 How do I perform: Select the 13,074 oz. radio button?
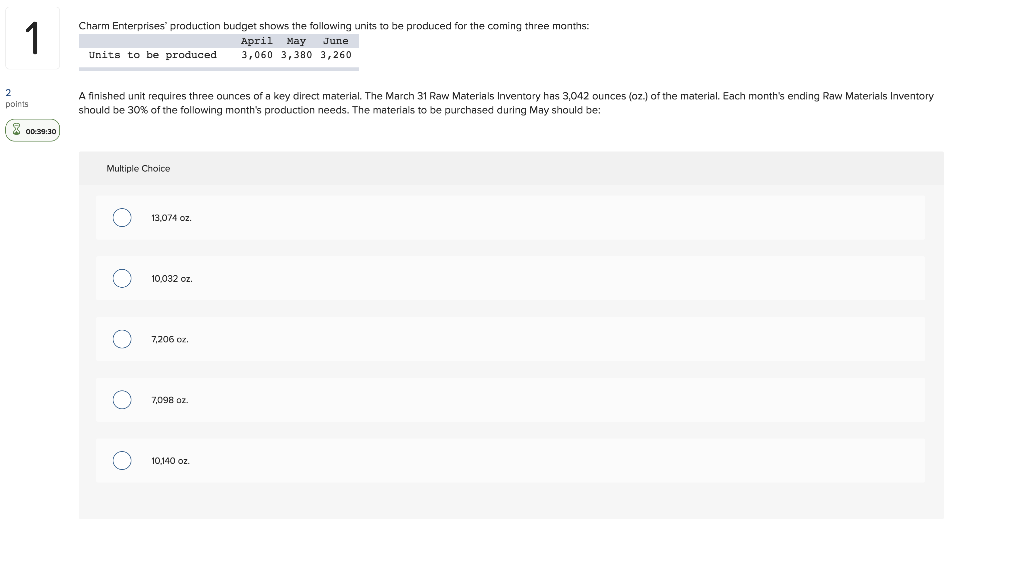[121, 217]
